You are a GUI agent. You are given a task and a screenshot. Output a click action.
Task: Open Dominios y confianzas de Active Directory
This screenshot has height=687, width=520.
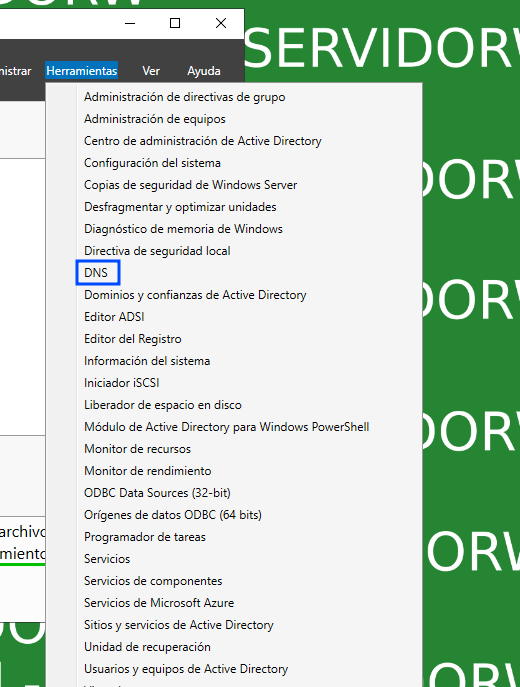coord(195,295)
